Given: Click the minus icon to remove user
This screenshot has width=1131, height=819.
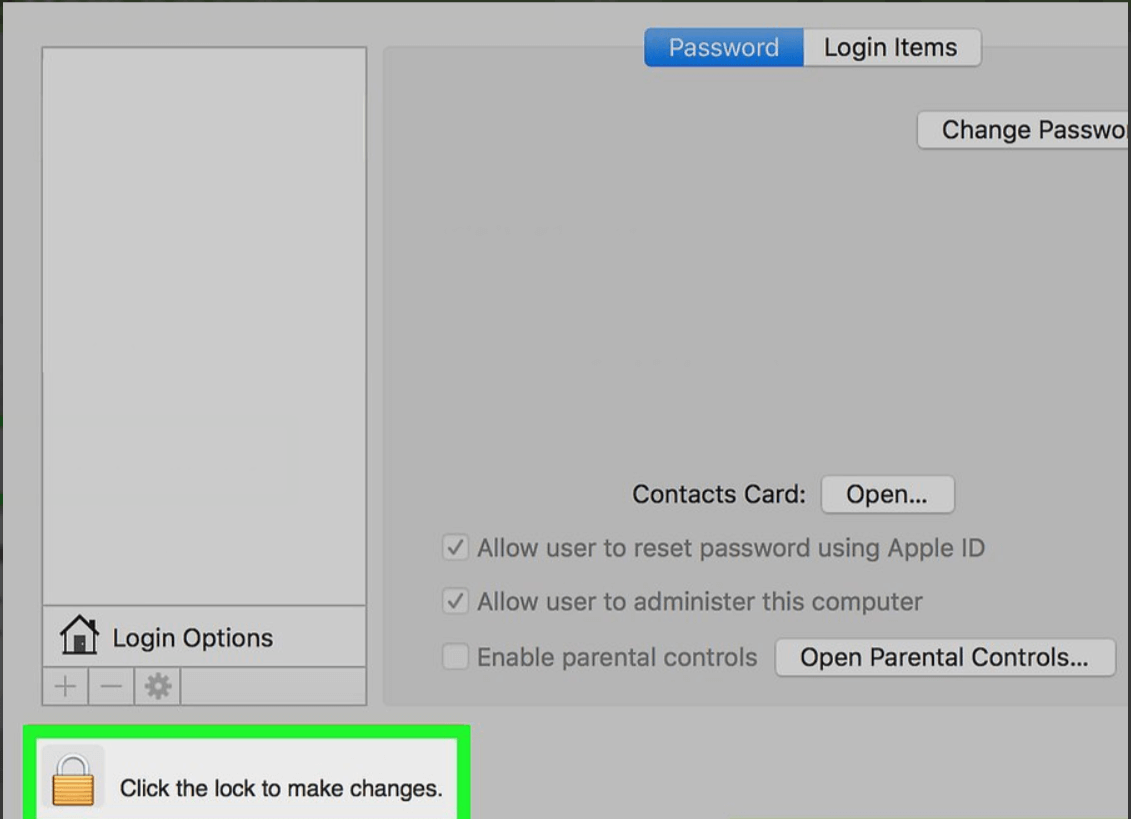Looking at the screenshot, I should point(111,686).
